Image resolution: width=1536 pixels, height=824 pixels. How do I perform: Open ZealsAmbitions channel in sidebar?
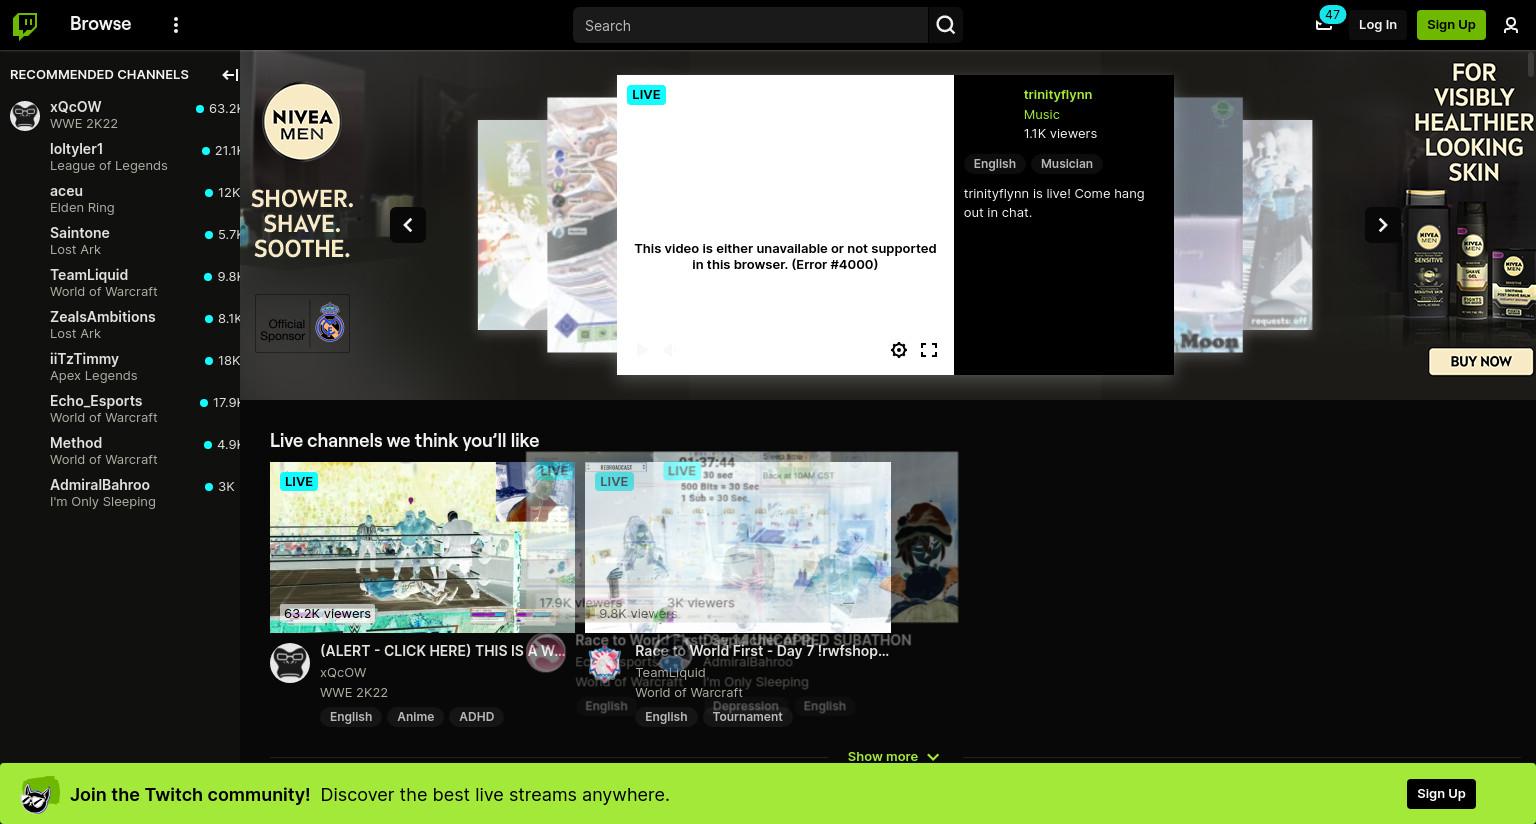coord(120,325)
